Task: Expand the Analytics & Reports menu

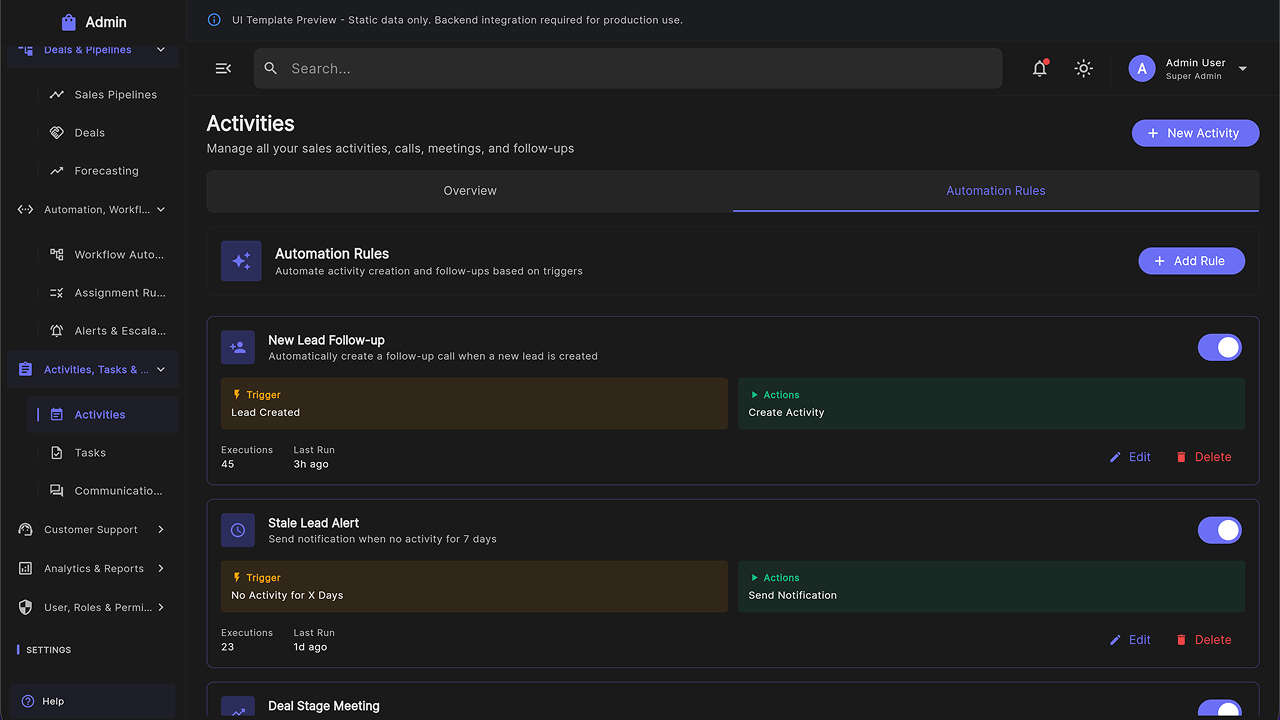Action: [161, 569]
